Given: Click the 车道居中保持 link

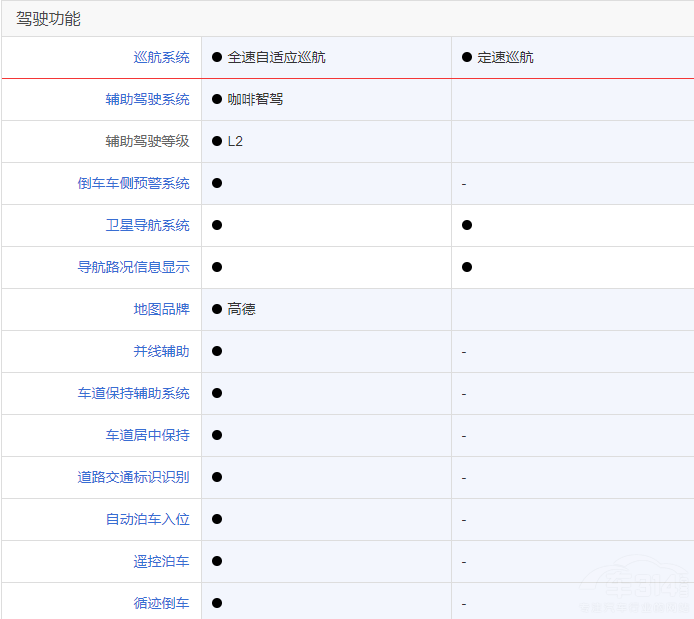Looking at the screenshot, I should point(147,435).
